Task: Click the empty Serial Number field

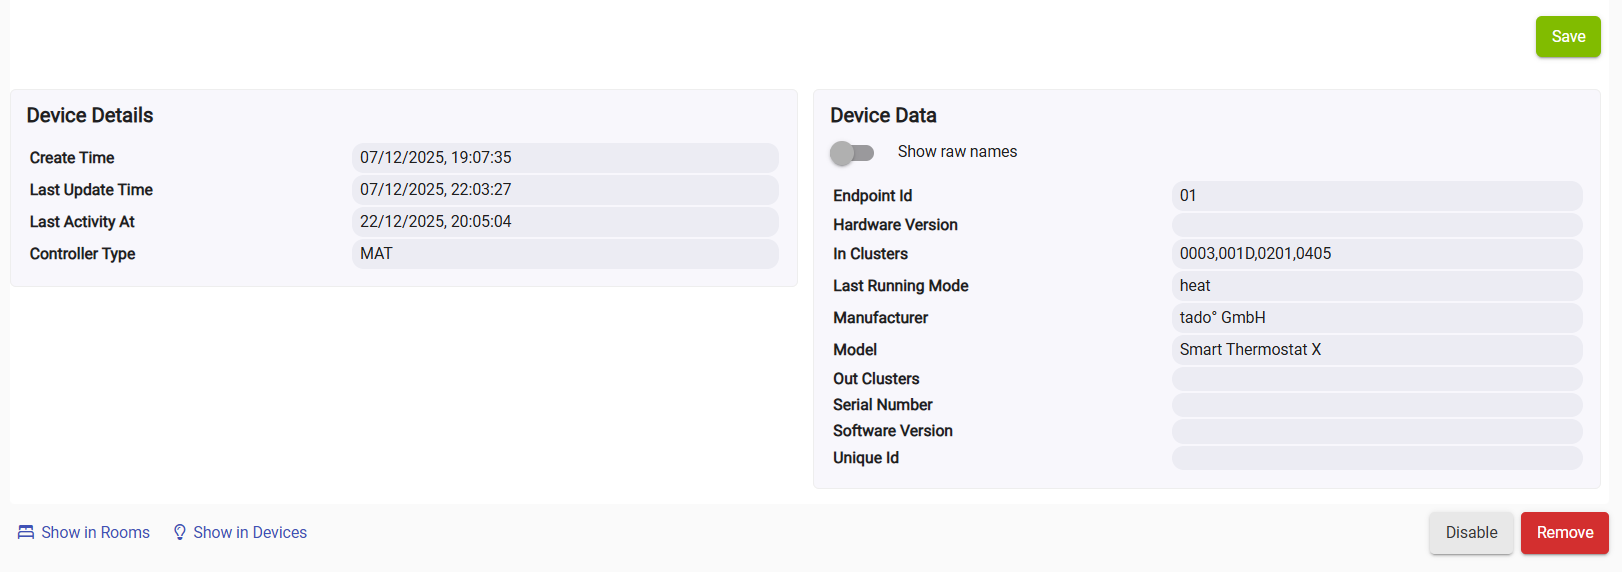Action: pyautogui.click(x=1376, y=405)
